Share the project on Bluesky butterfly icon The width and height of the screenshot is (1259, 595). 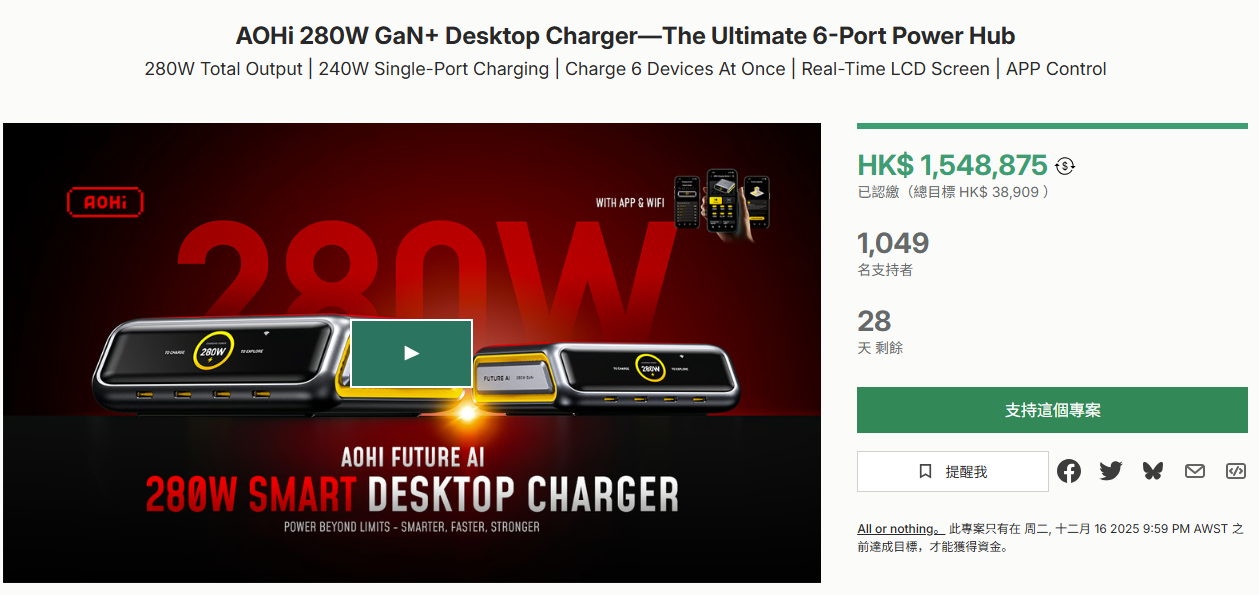(1153, 471)
